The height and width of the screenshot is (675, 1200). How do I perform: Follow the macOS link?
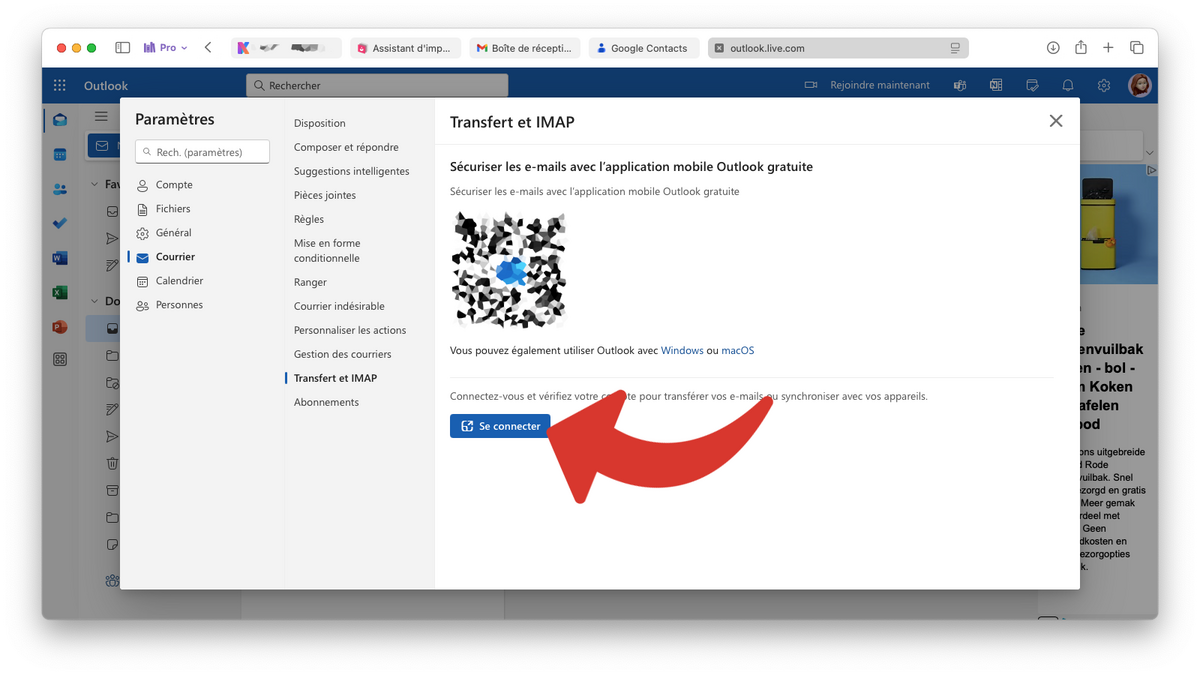click(738, 350)
